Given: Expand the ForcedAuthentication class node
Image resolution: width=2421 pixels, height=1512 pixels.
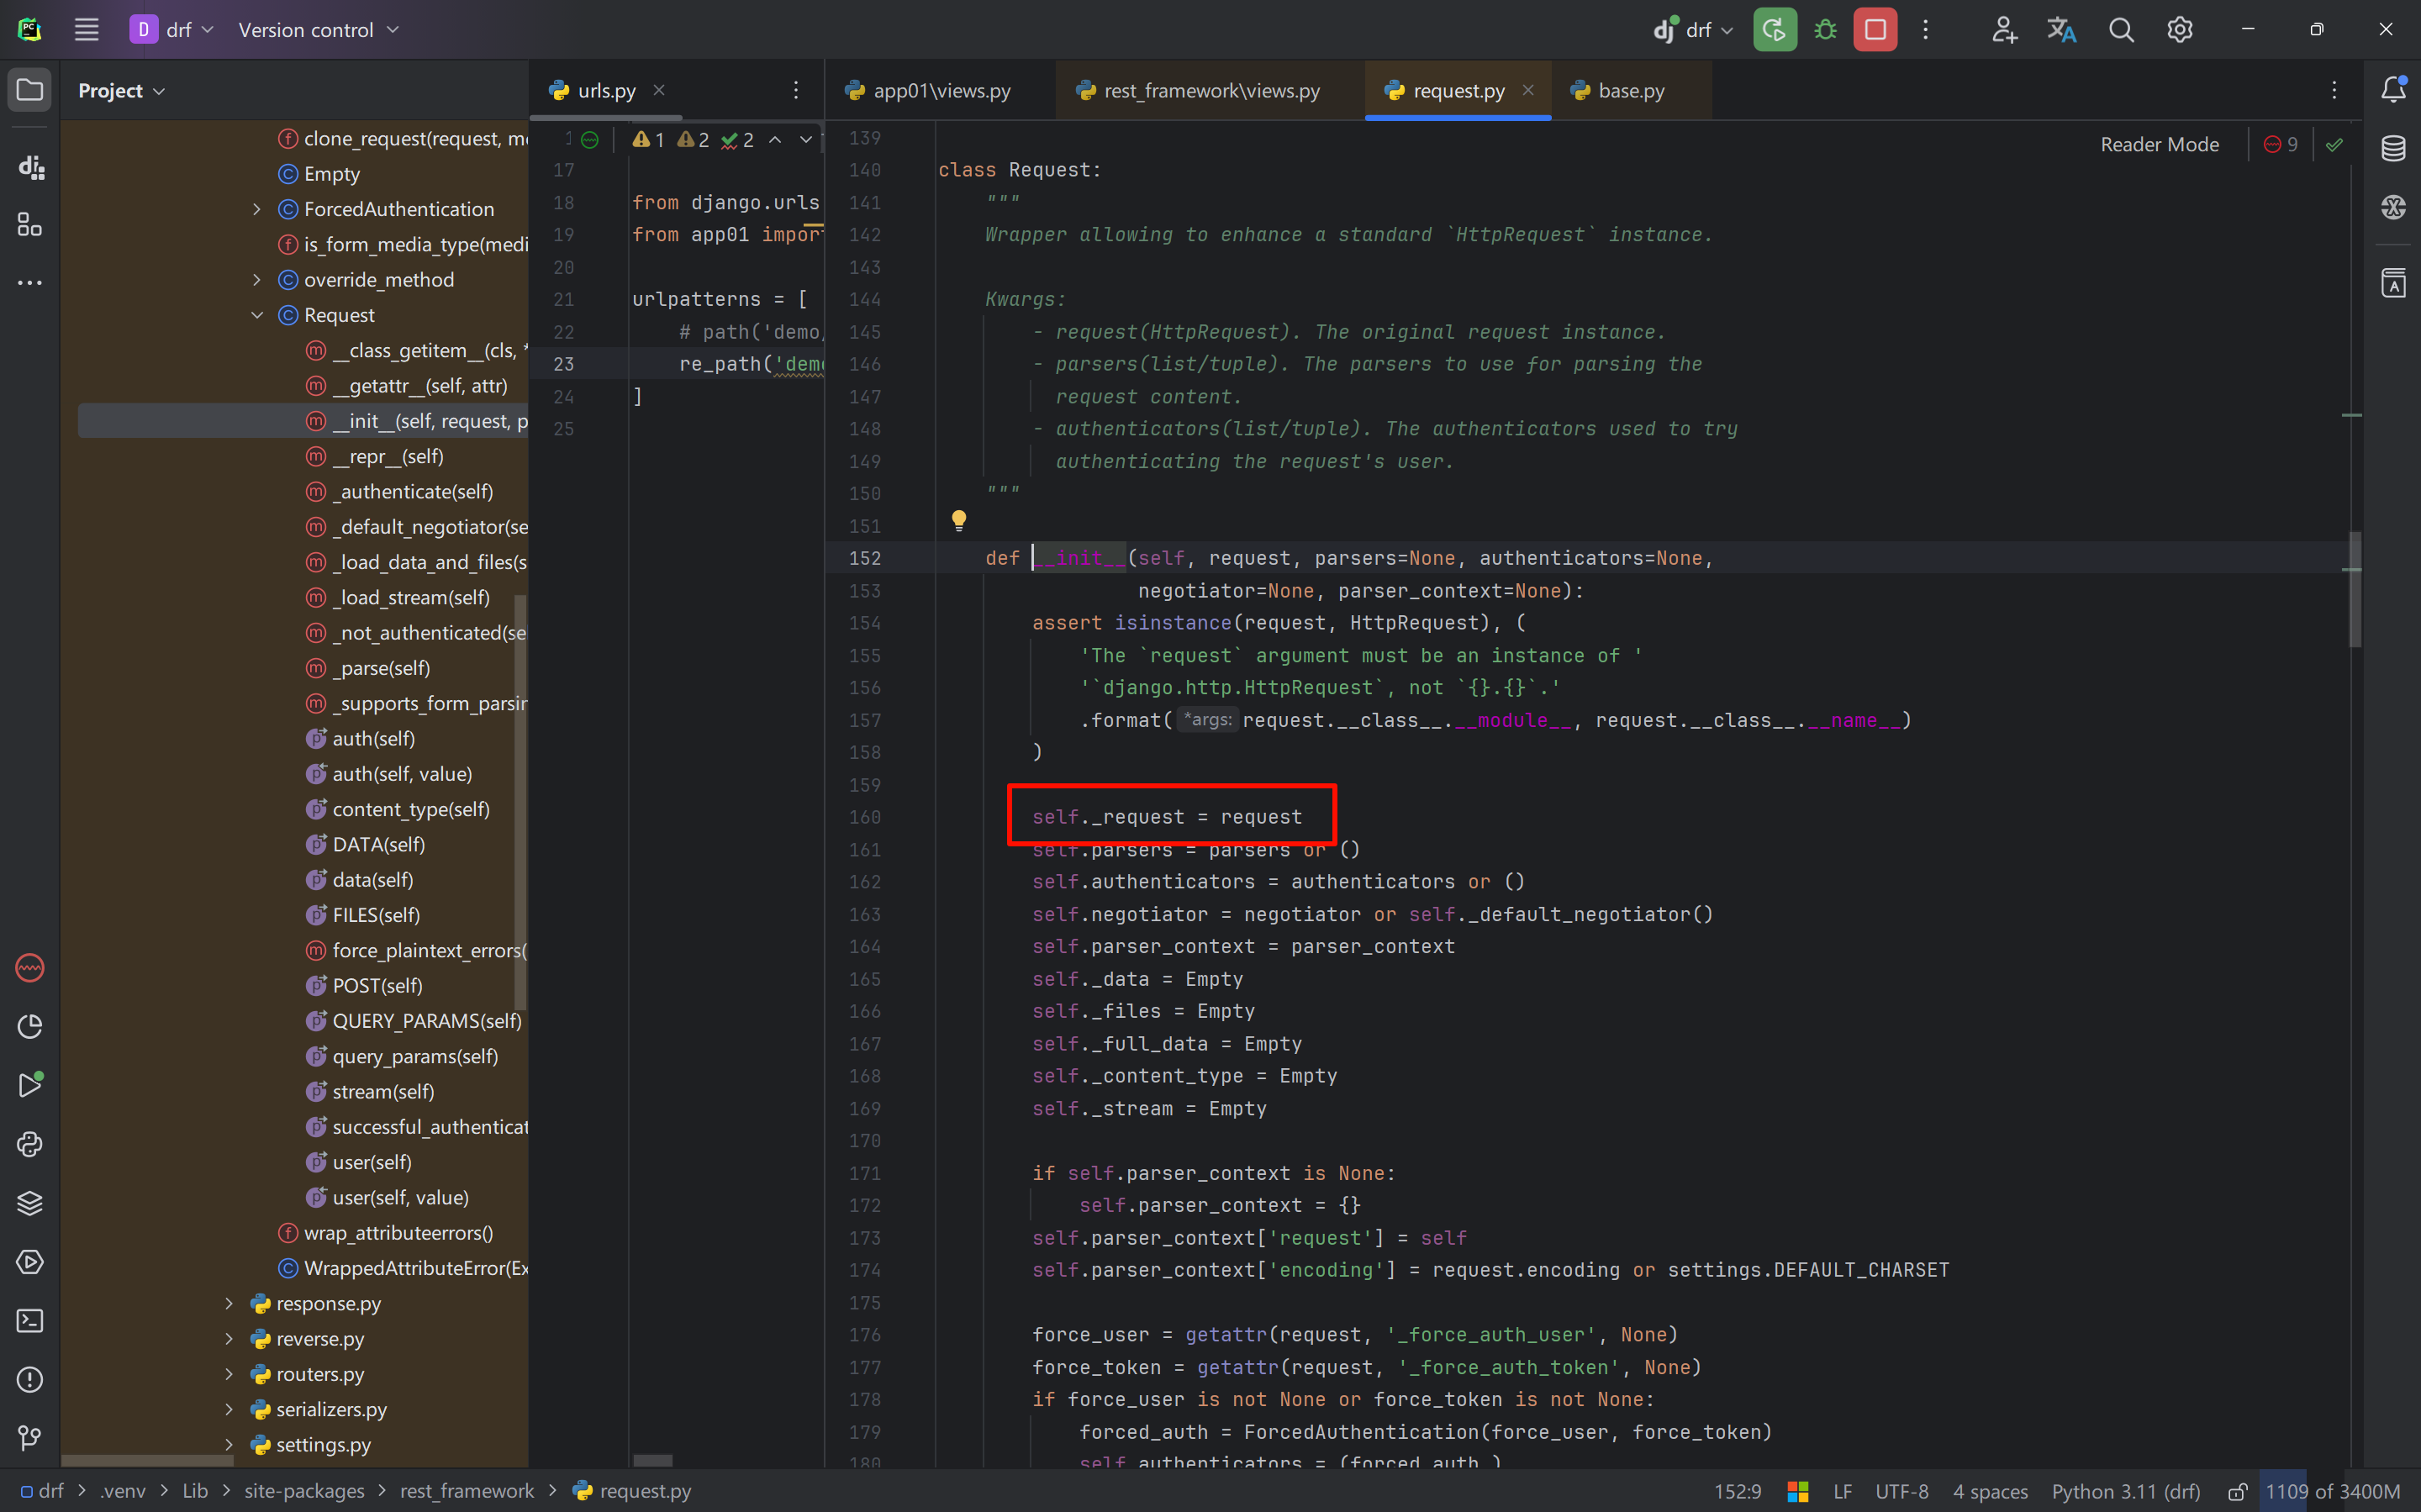Looking at the screenshot, I should click(x=257, y=209).
